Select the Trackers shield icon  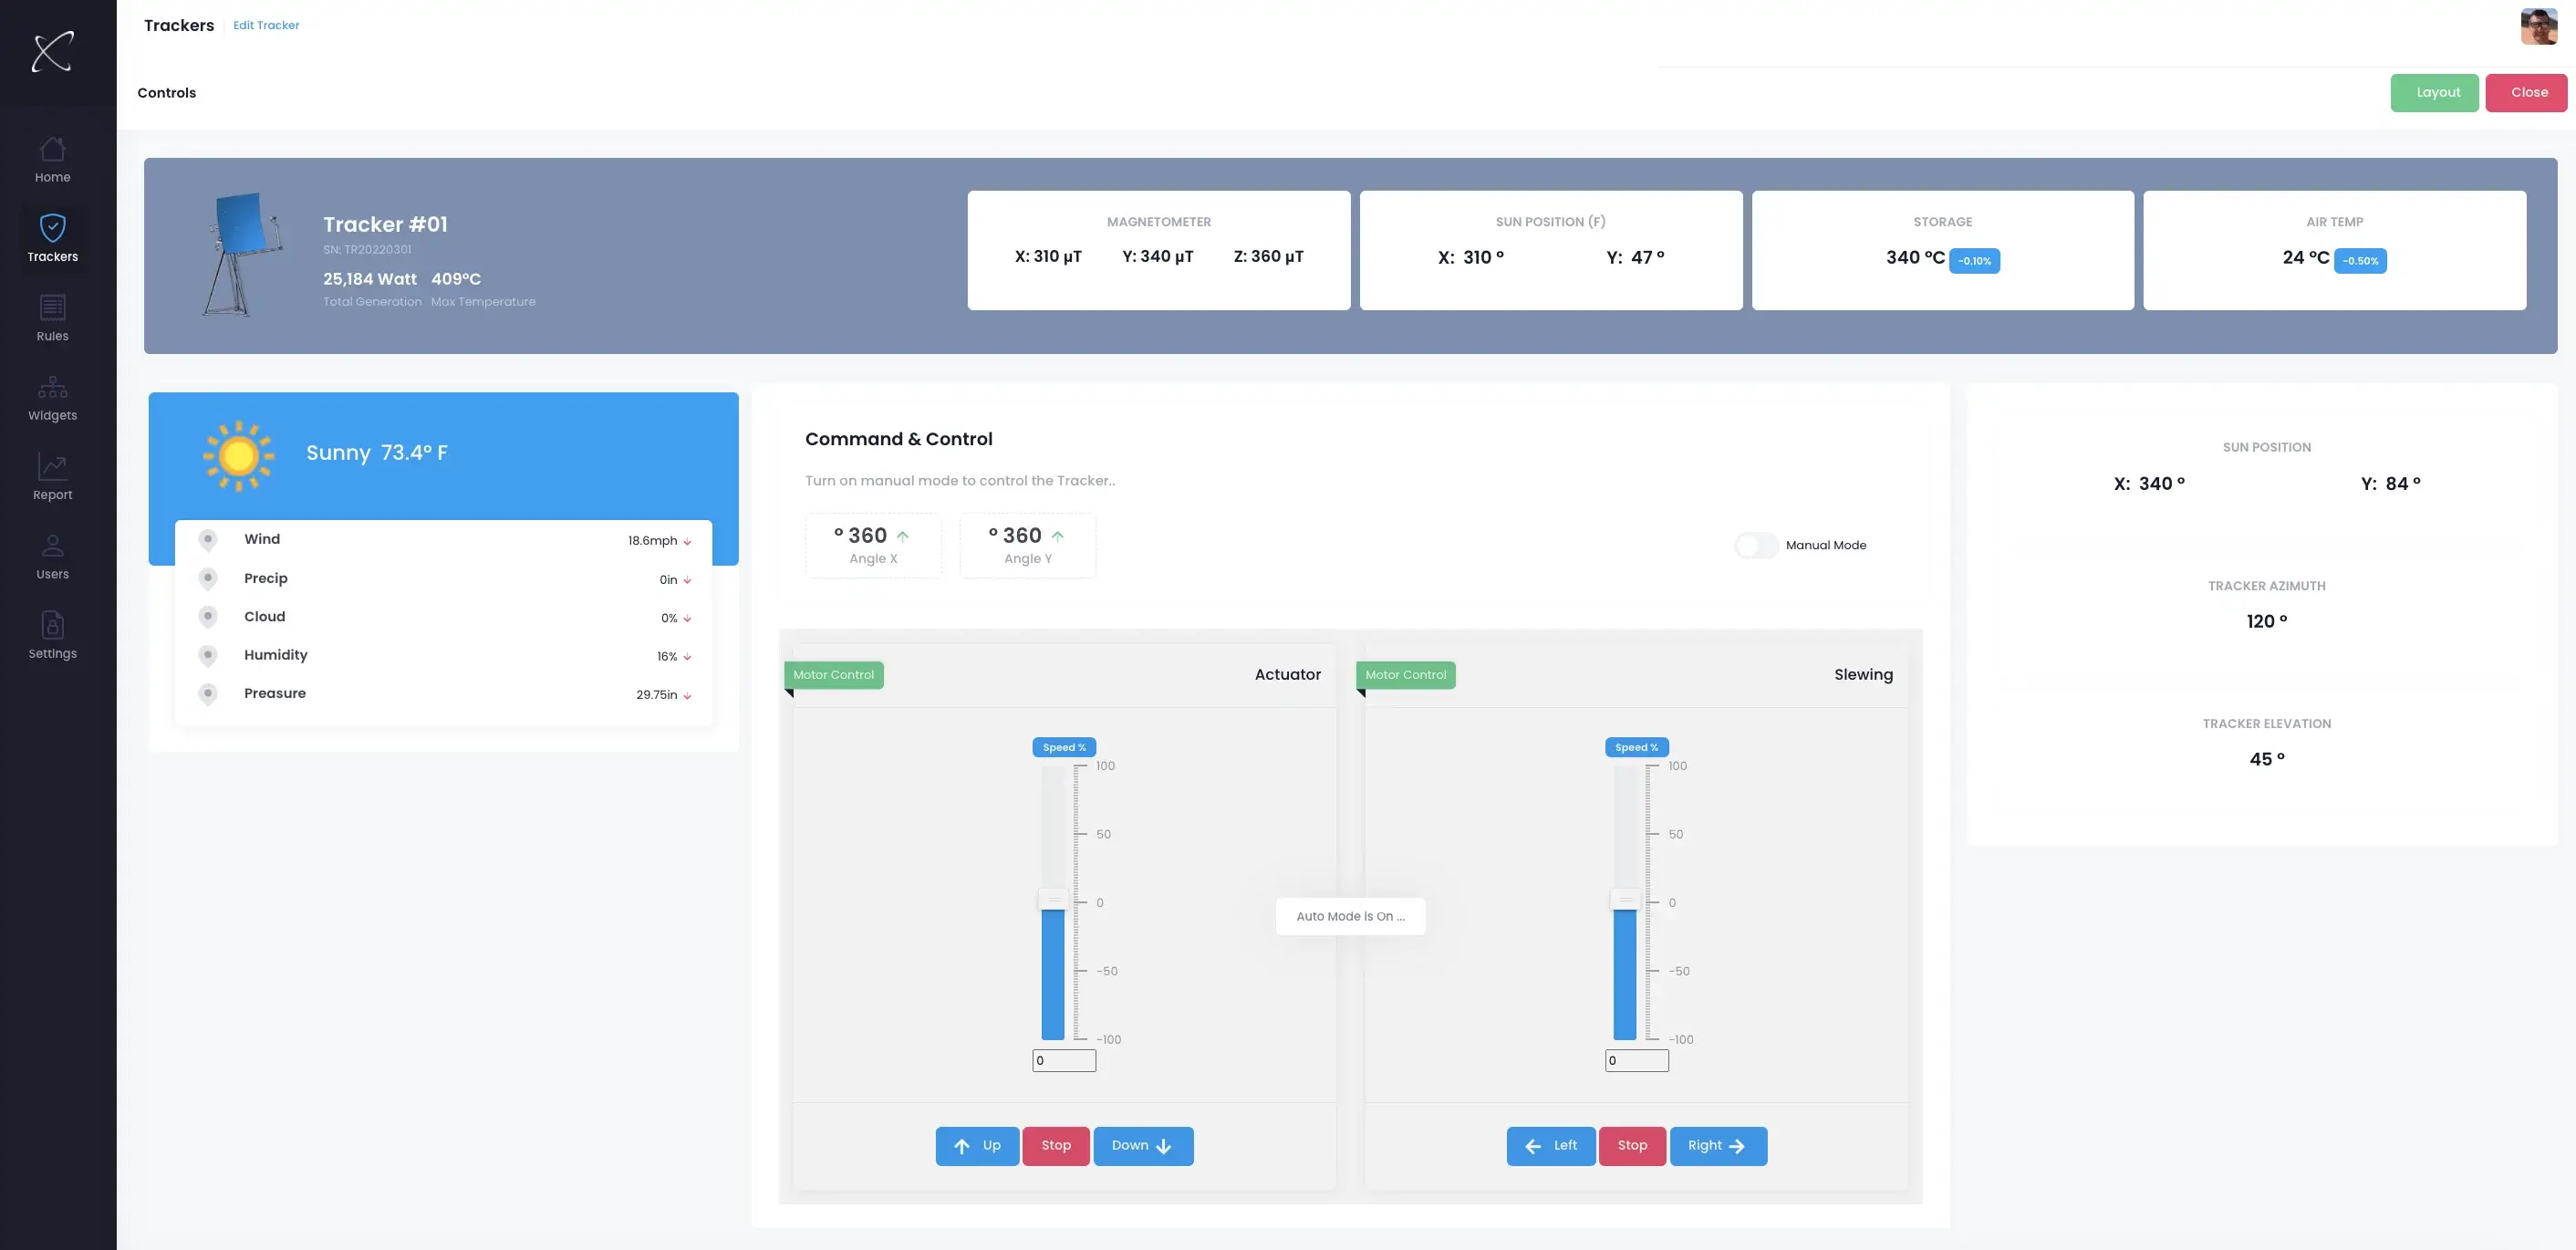coord(52,228)
